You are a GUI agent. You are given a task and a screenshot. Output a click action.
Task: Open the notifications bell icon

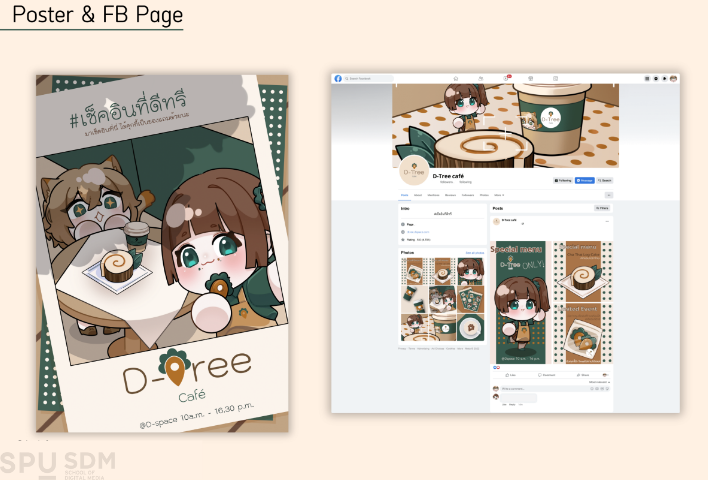click(x=664, y=78)
